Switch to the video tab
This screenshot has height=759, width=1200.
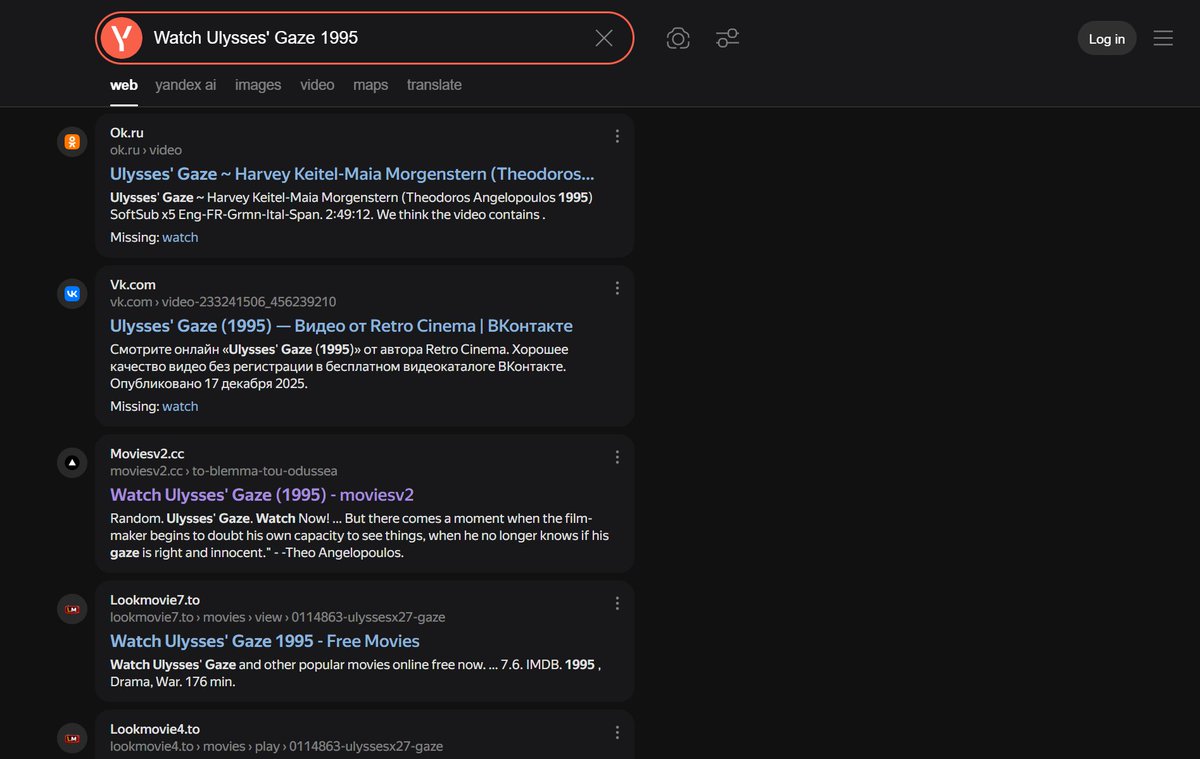[317, 85]
